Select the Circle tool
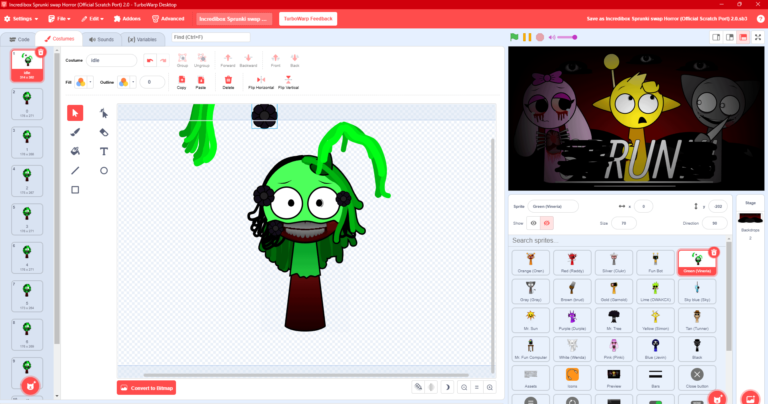 (104, 170)
